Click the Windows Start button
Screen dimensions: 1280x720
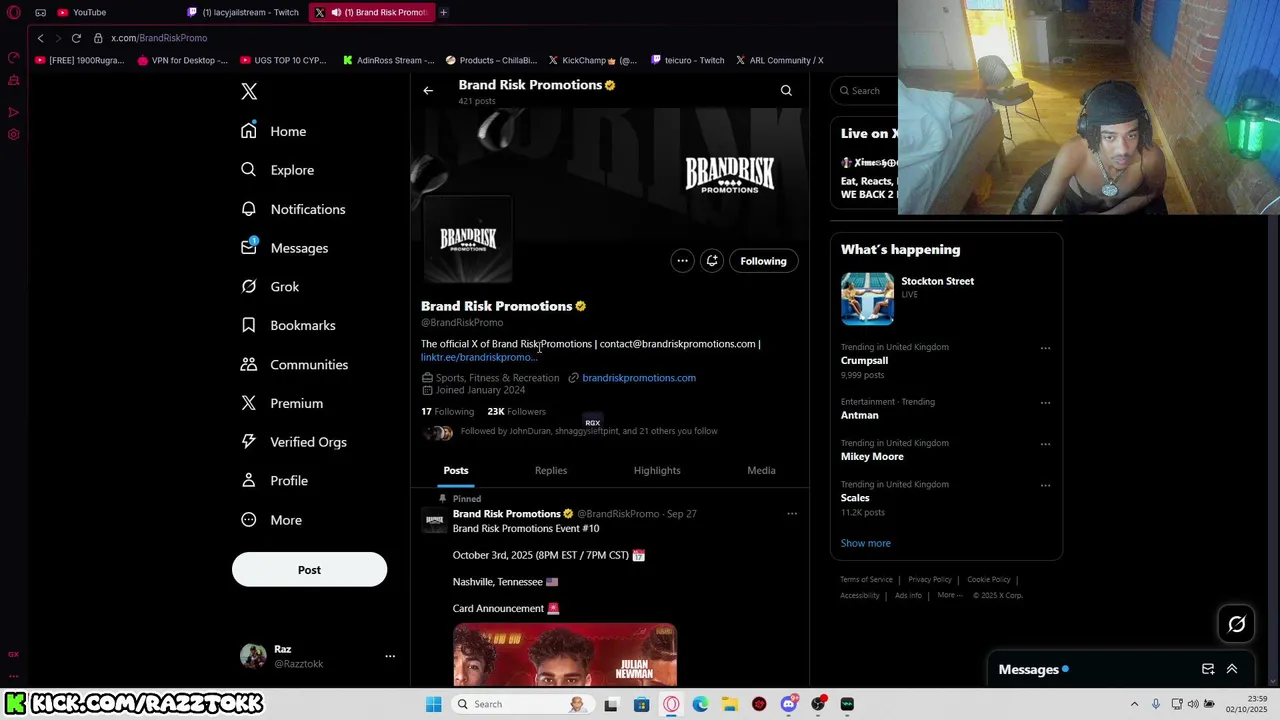433,704
